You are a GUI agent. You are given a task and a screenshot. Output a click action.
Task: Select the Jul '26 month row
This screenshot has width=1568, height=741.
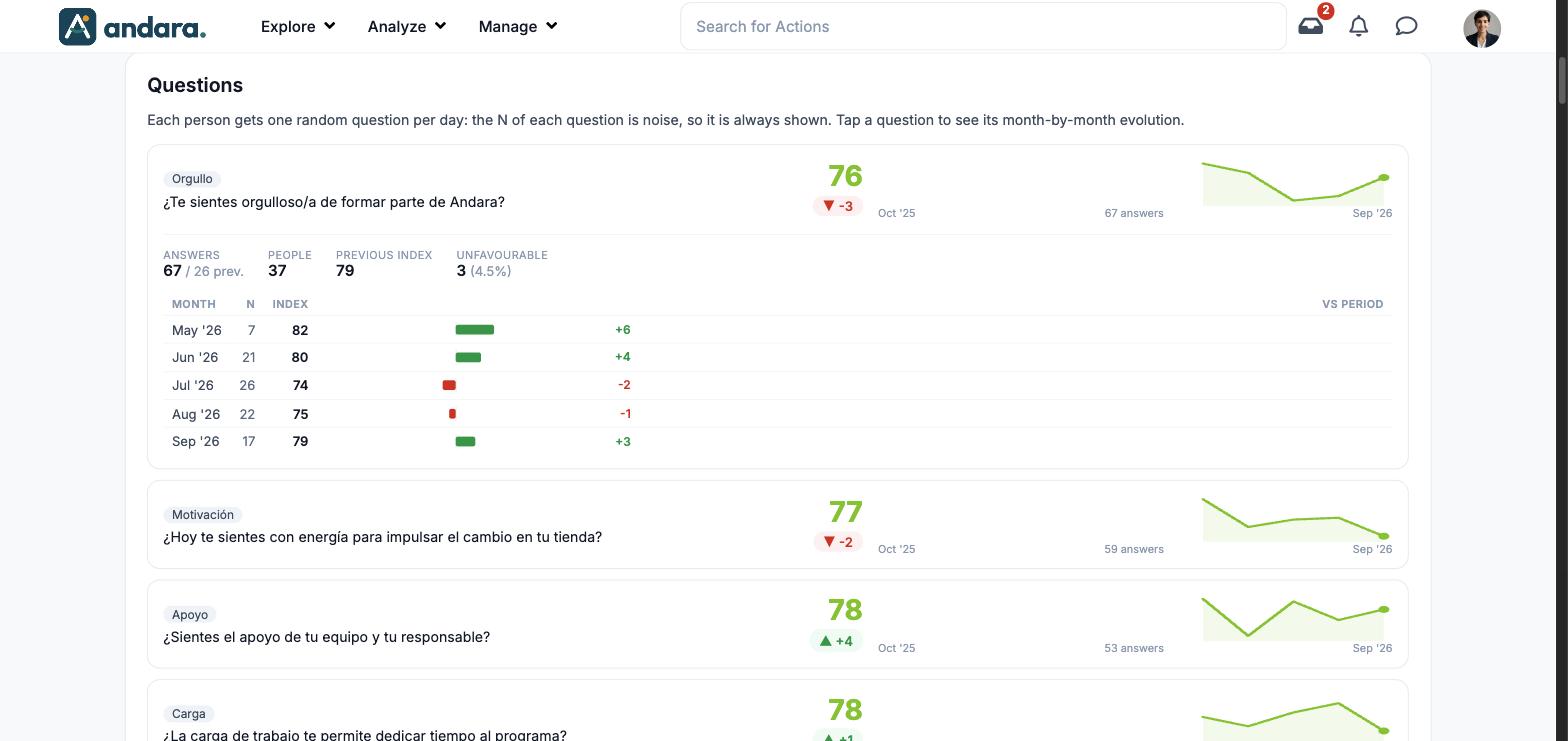tap(778, 385)
